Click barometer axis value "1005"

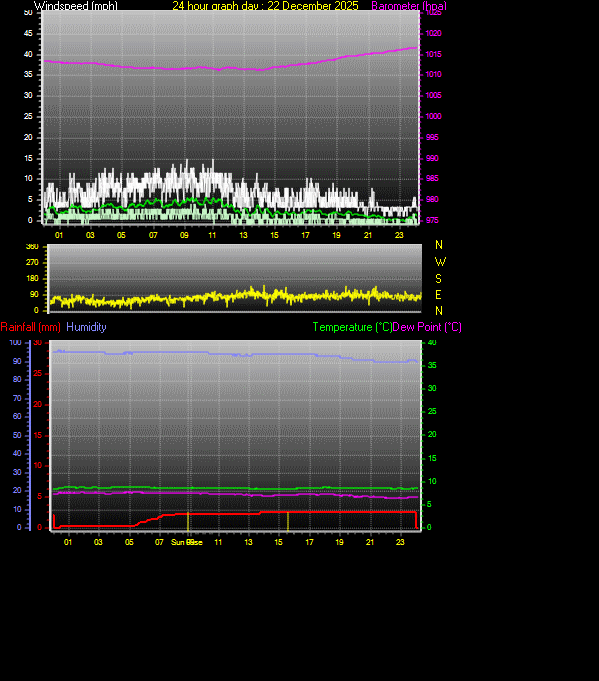pyautogui.click(x=434, y=95)
